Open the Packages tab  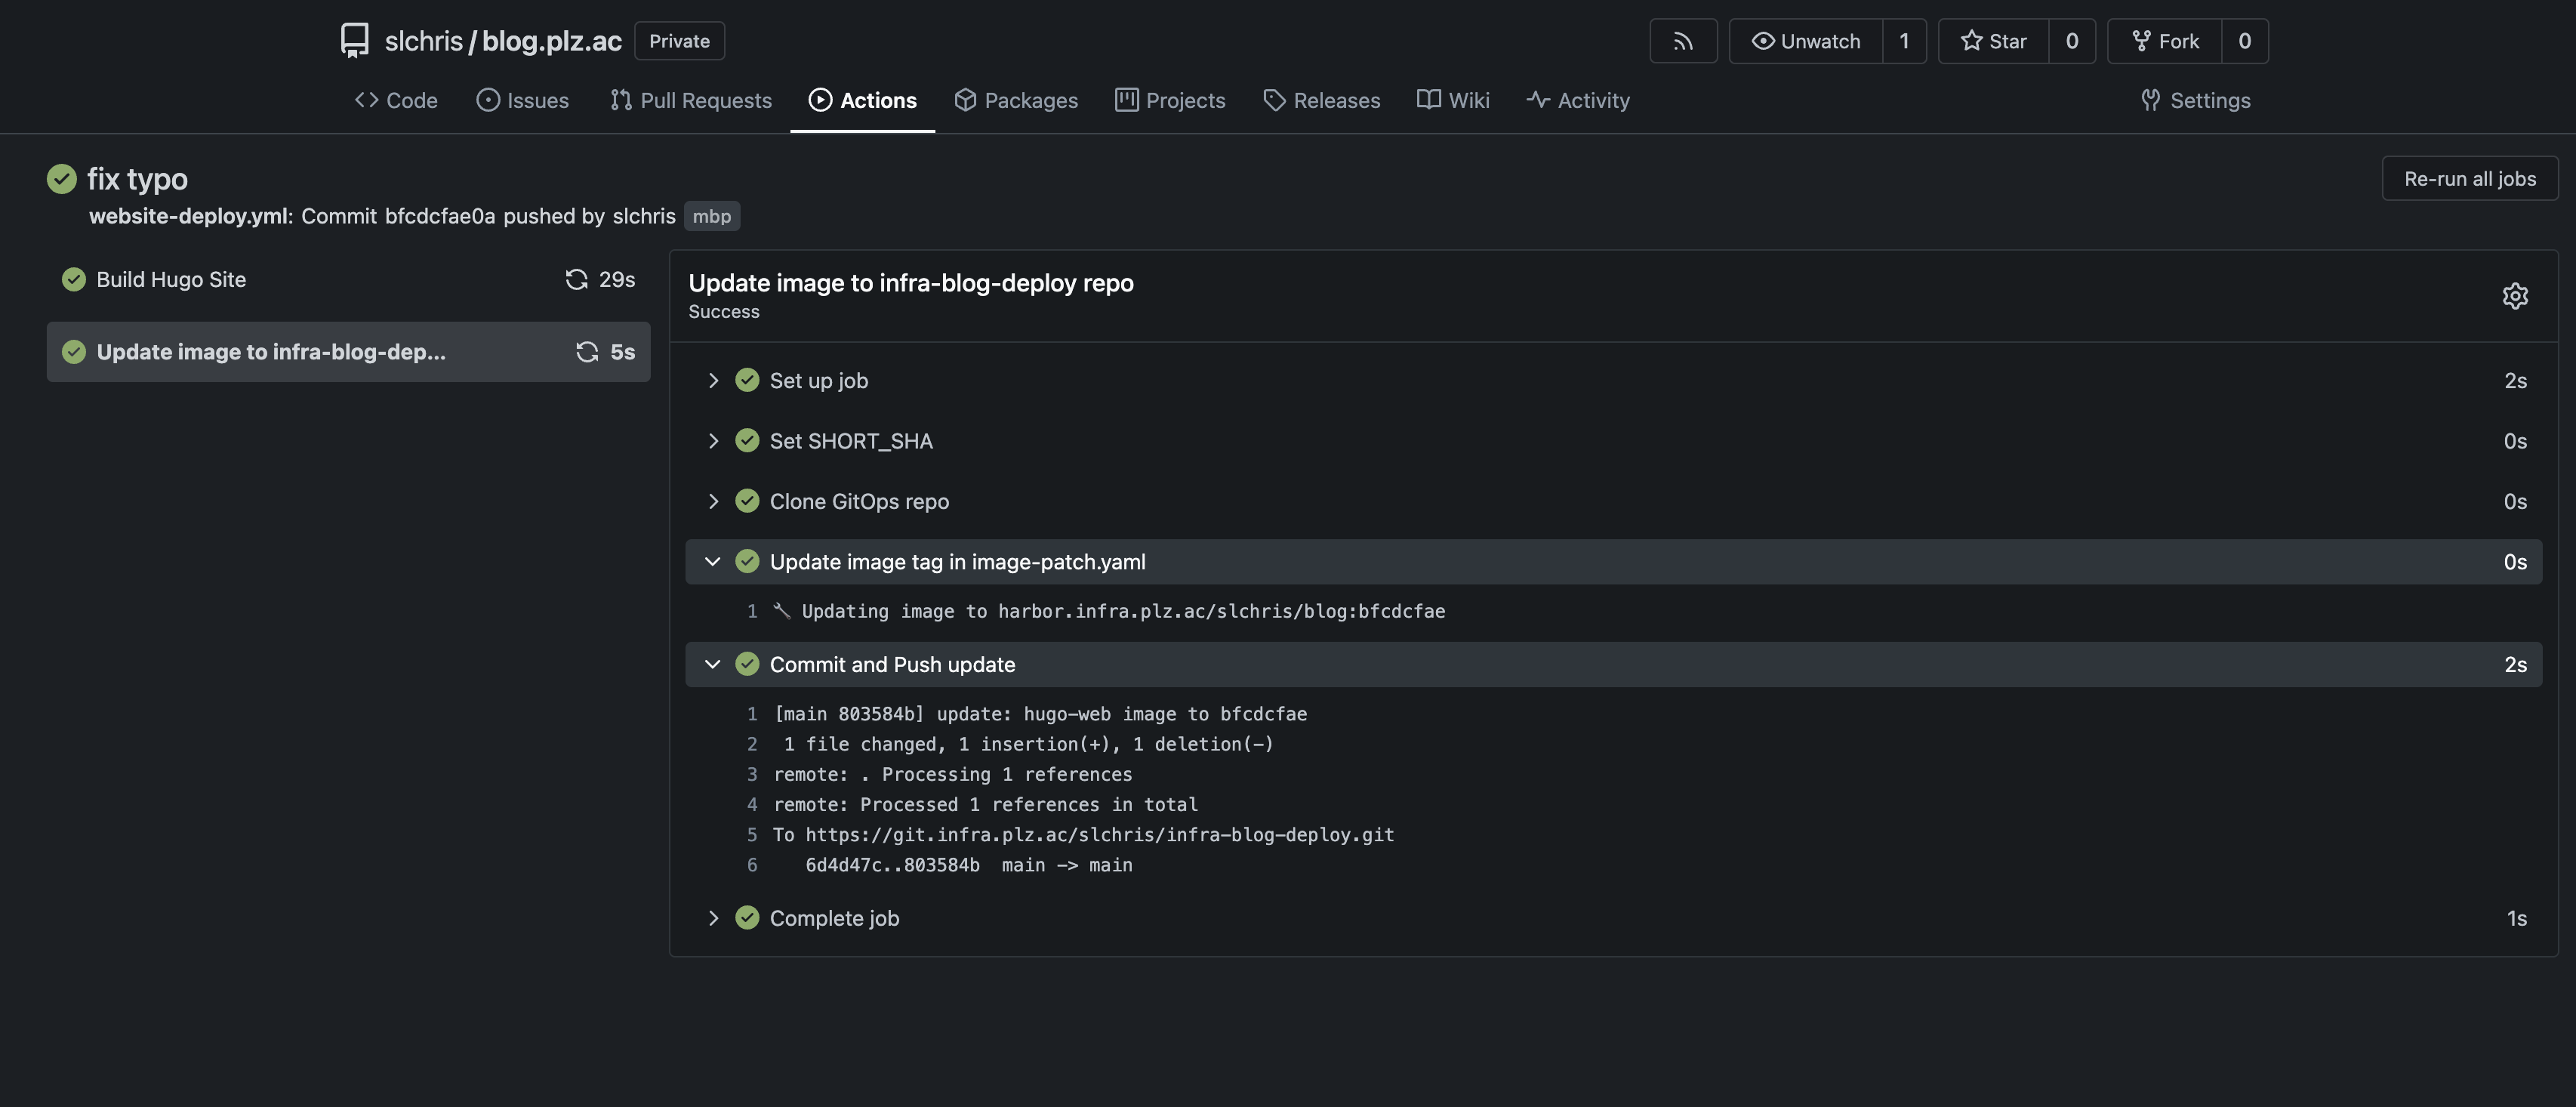point(1016,100)
